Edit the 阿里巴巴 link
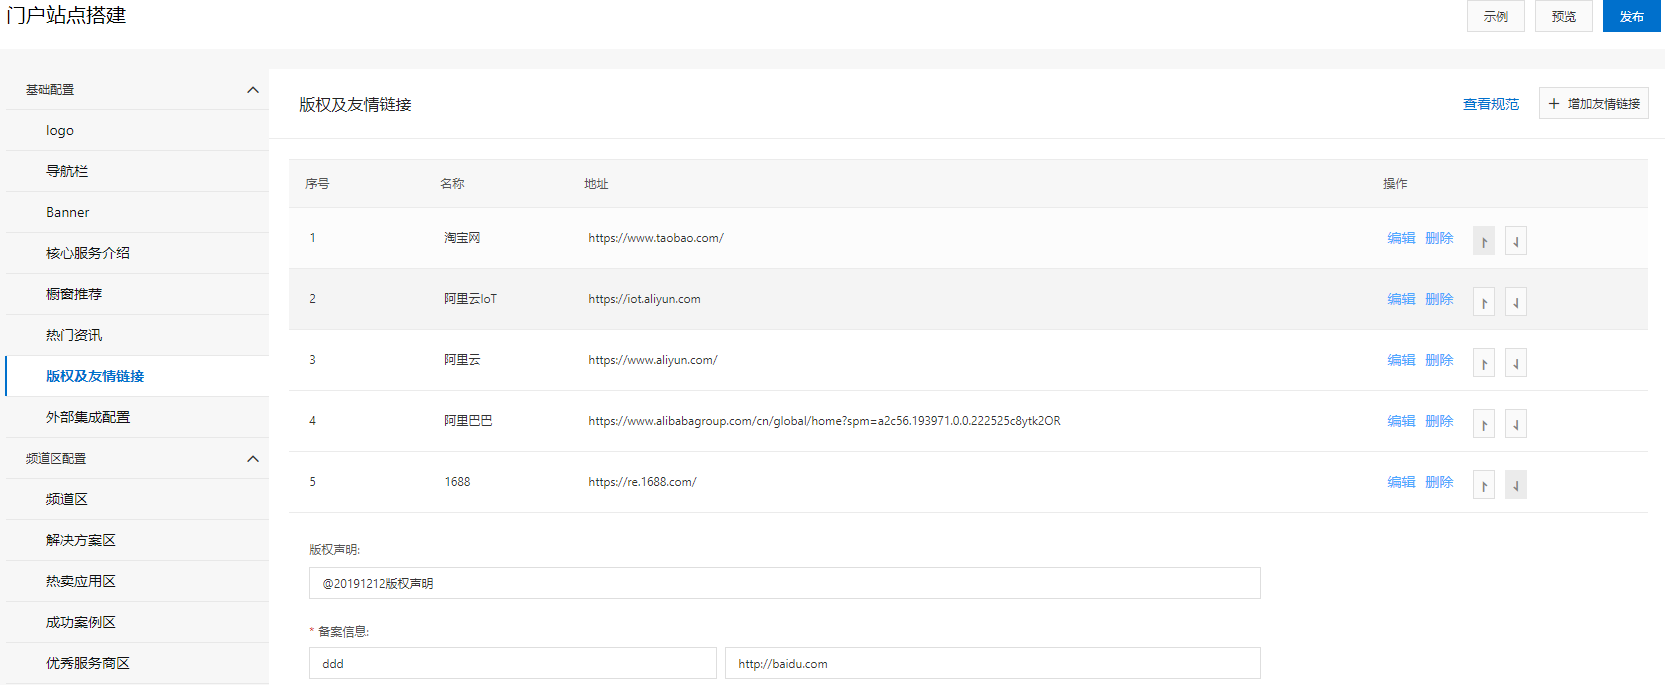The image size is (1665, 685). [x=1401, y=421]
